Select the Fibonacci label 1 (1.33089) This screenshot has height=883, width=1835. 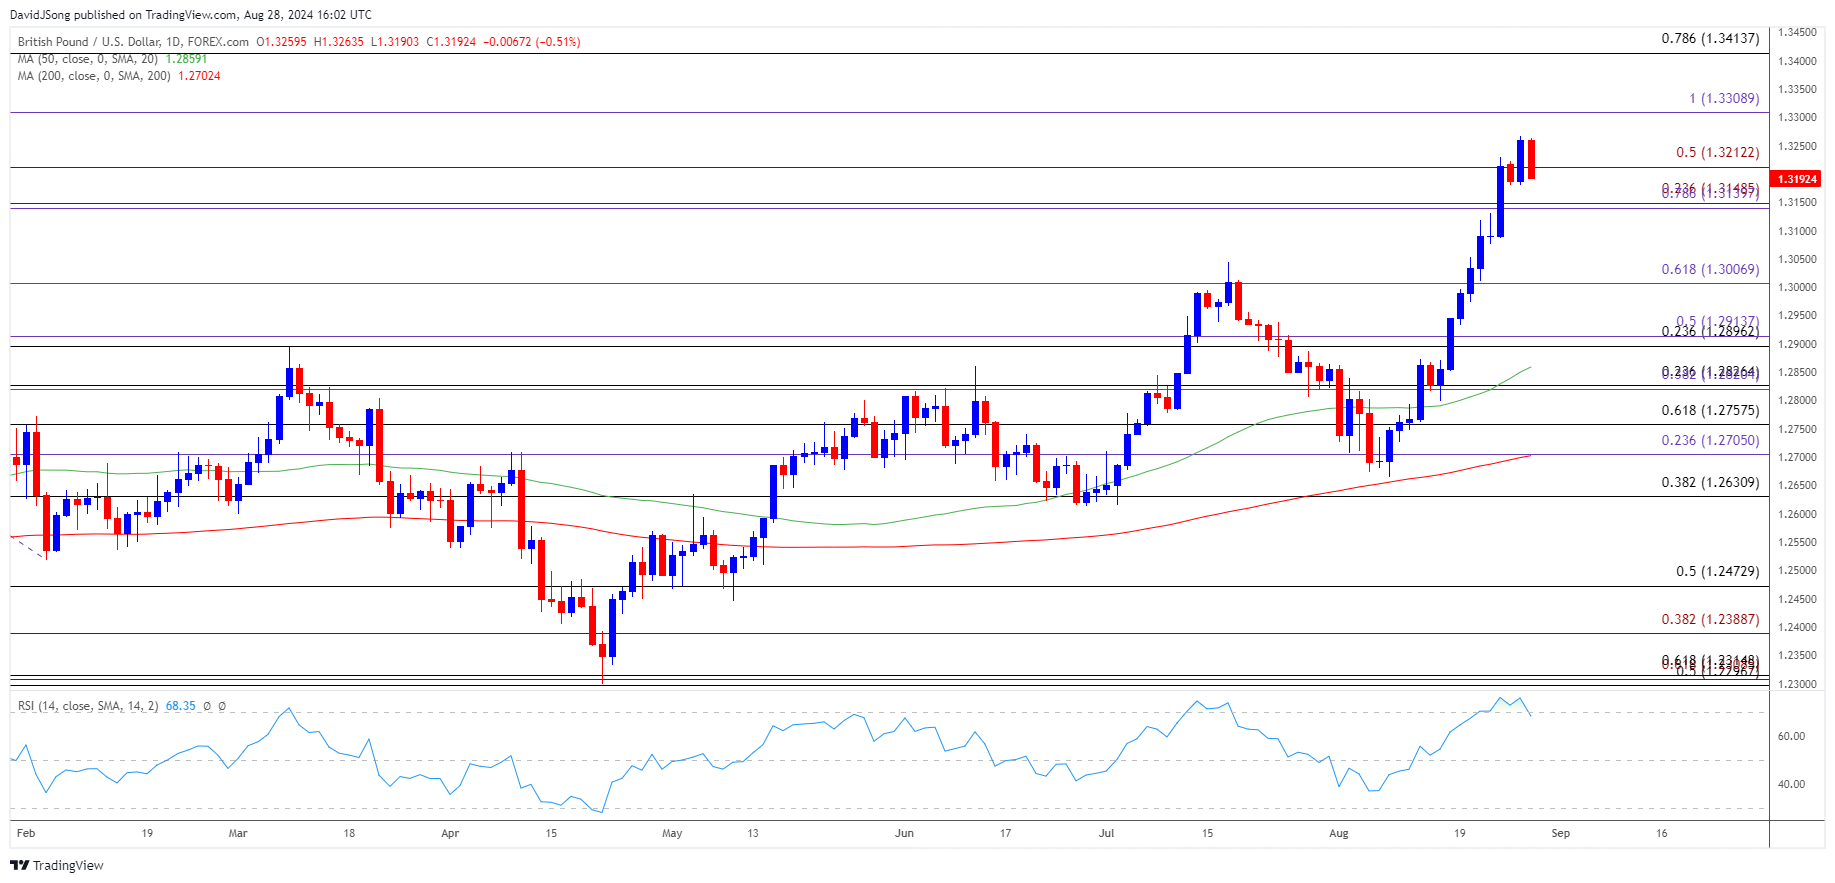point(1724,98)
